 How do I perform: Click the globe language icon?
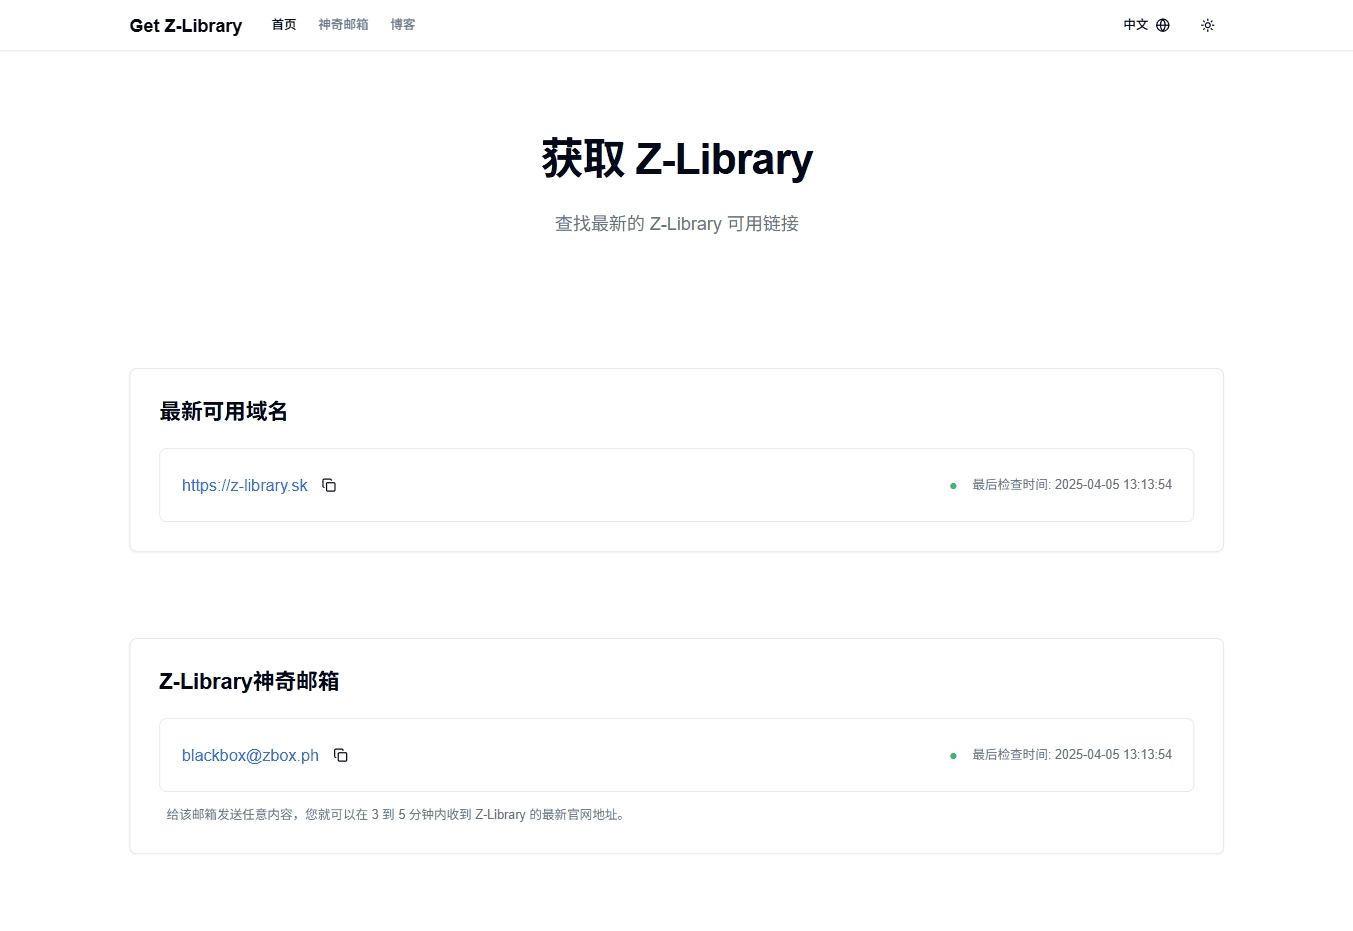1163,25
